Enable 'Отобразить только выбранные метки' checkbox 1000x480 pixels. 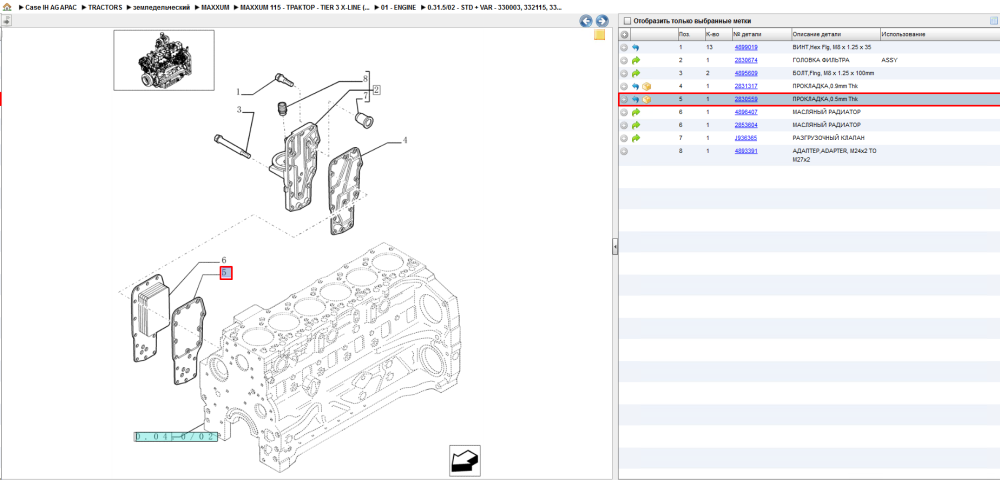[627, 21]
